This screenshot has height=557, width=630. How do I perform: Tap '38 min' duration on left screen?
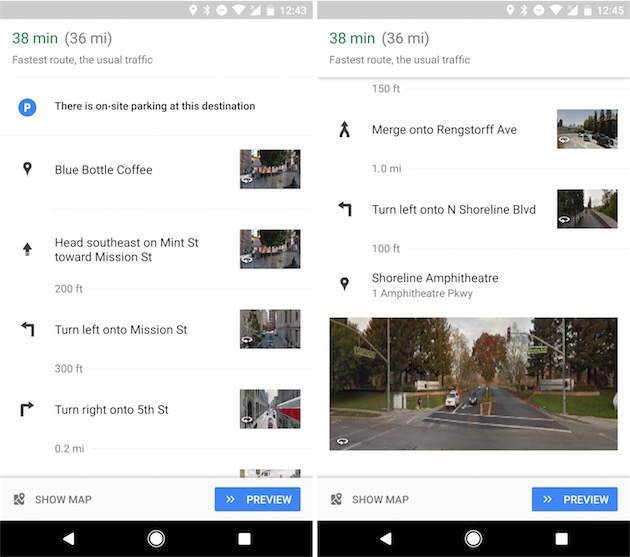35,38
